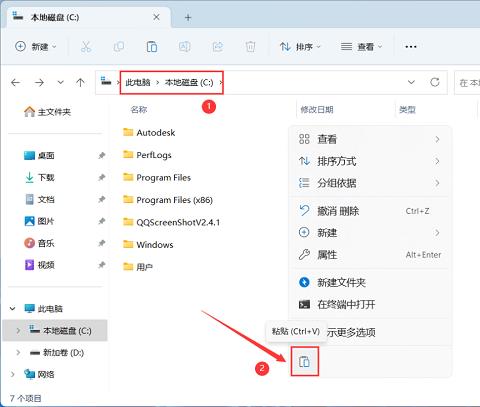The image size is (480, 407).
Task: Click the trash delete icon in the toolbar
Action: [250, 47]
